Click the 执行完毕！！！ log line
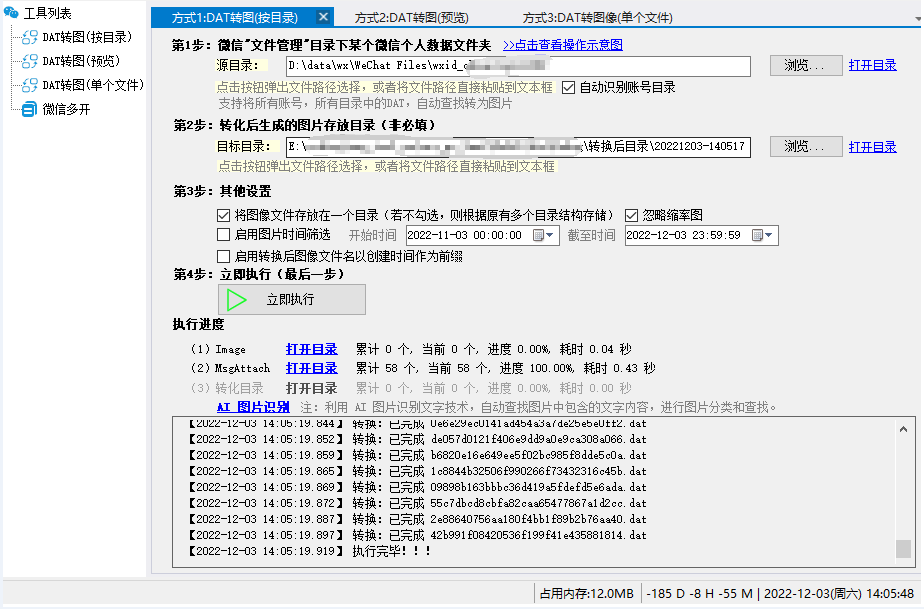This screenshot has width=924, height=609. pyautogui.click(x=310, y=551)
